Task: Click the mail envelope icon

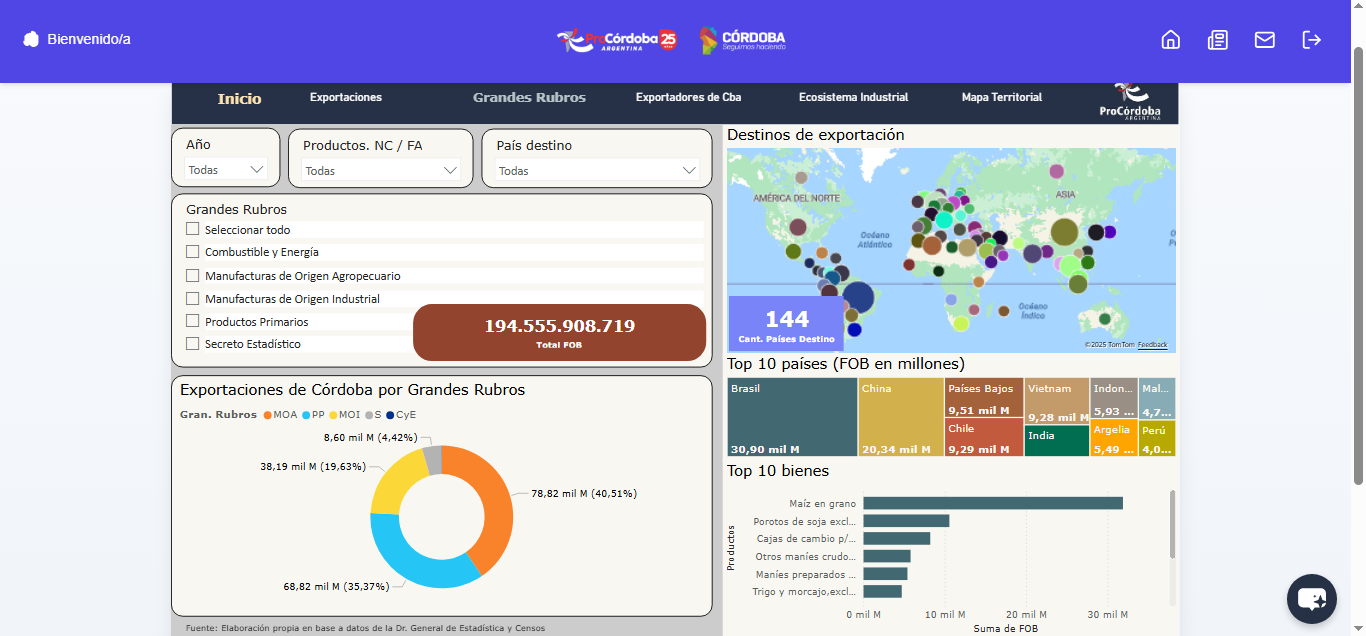Action: click(1264, 39)
